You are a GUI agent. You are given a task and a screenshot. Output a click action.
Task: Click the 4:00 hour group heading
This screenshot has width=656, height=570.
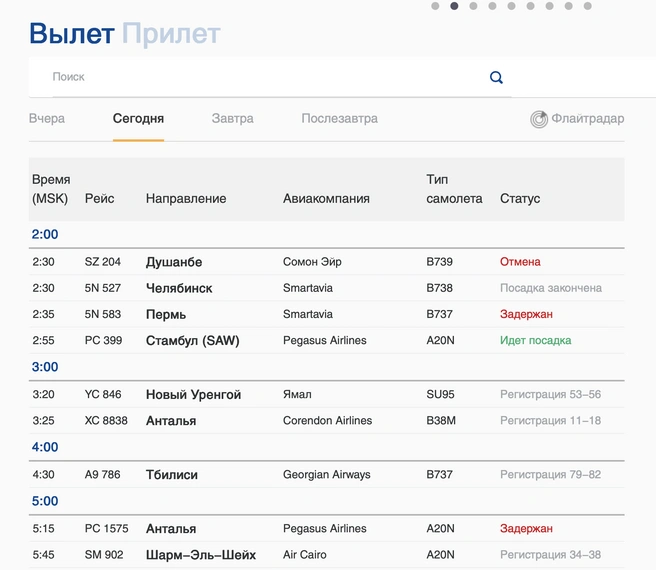(45, 447)
